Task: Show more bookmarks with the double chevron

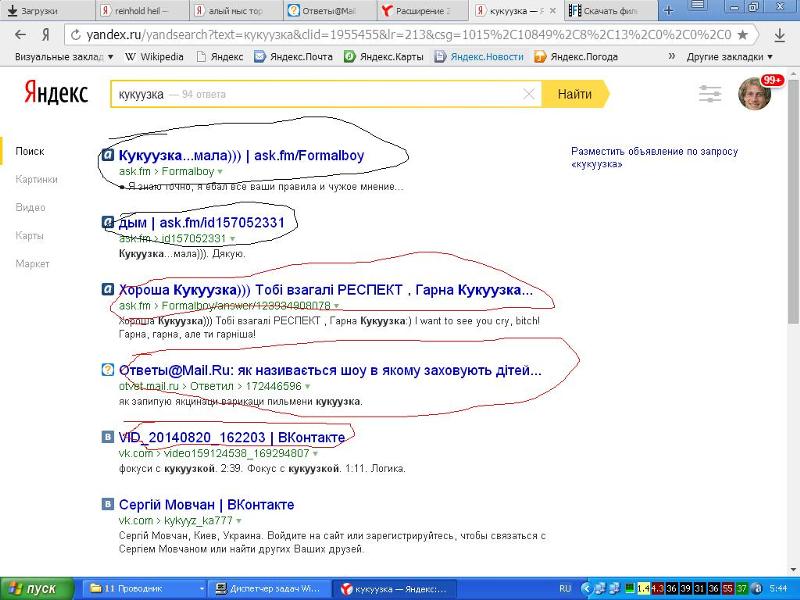Action: (x=672, y=56)
